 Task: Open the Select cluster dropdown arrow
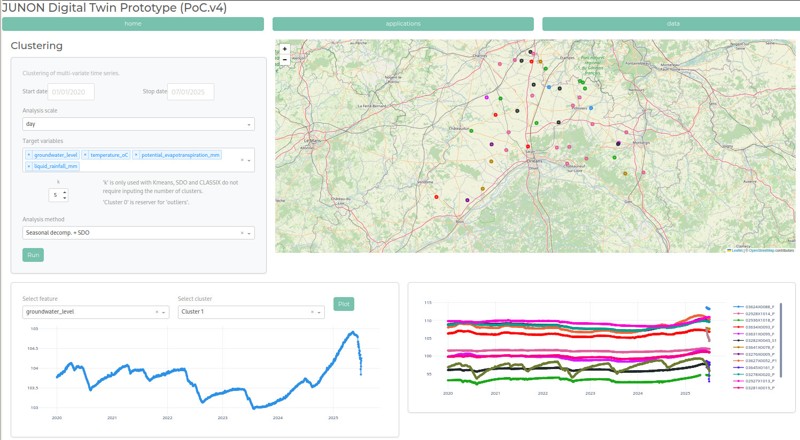319,312
